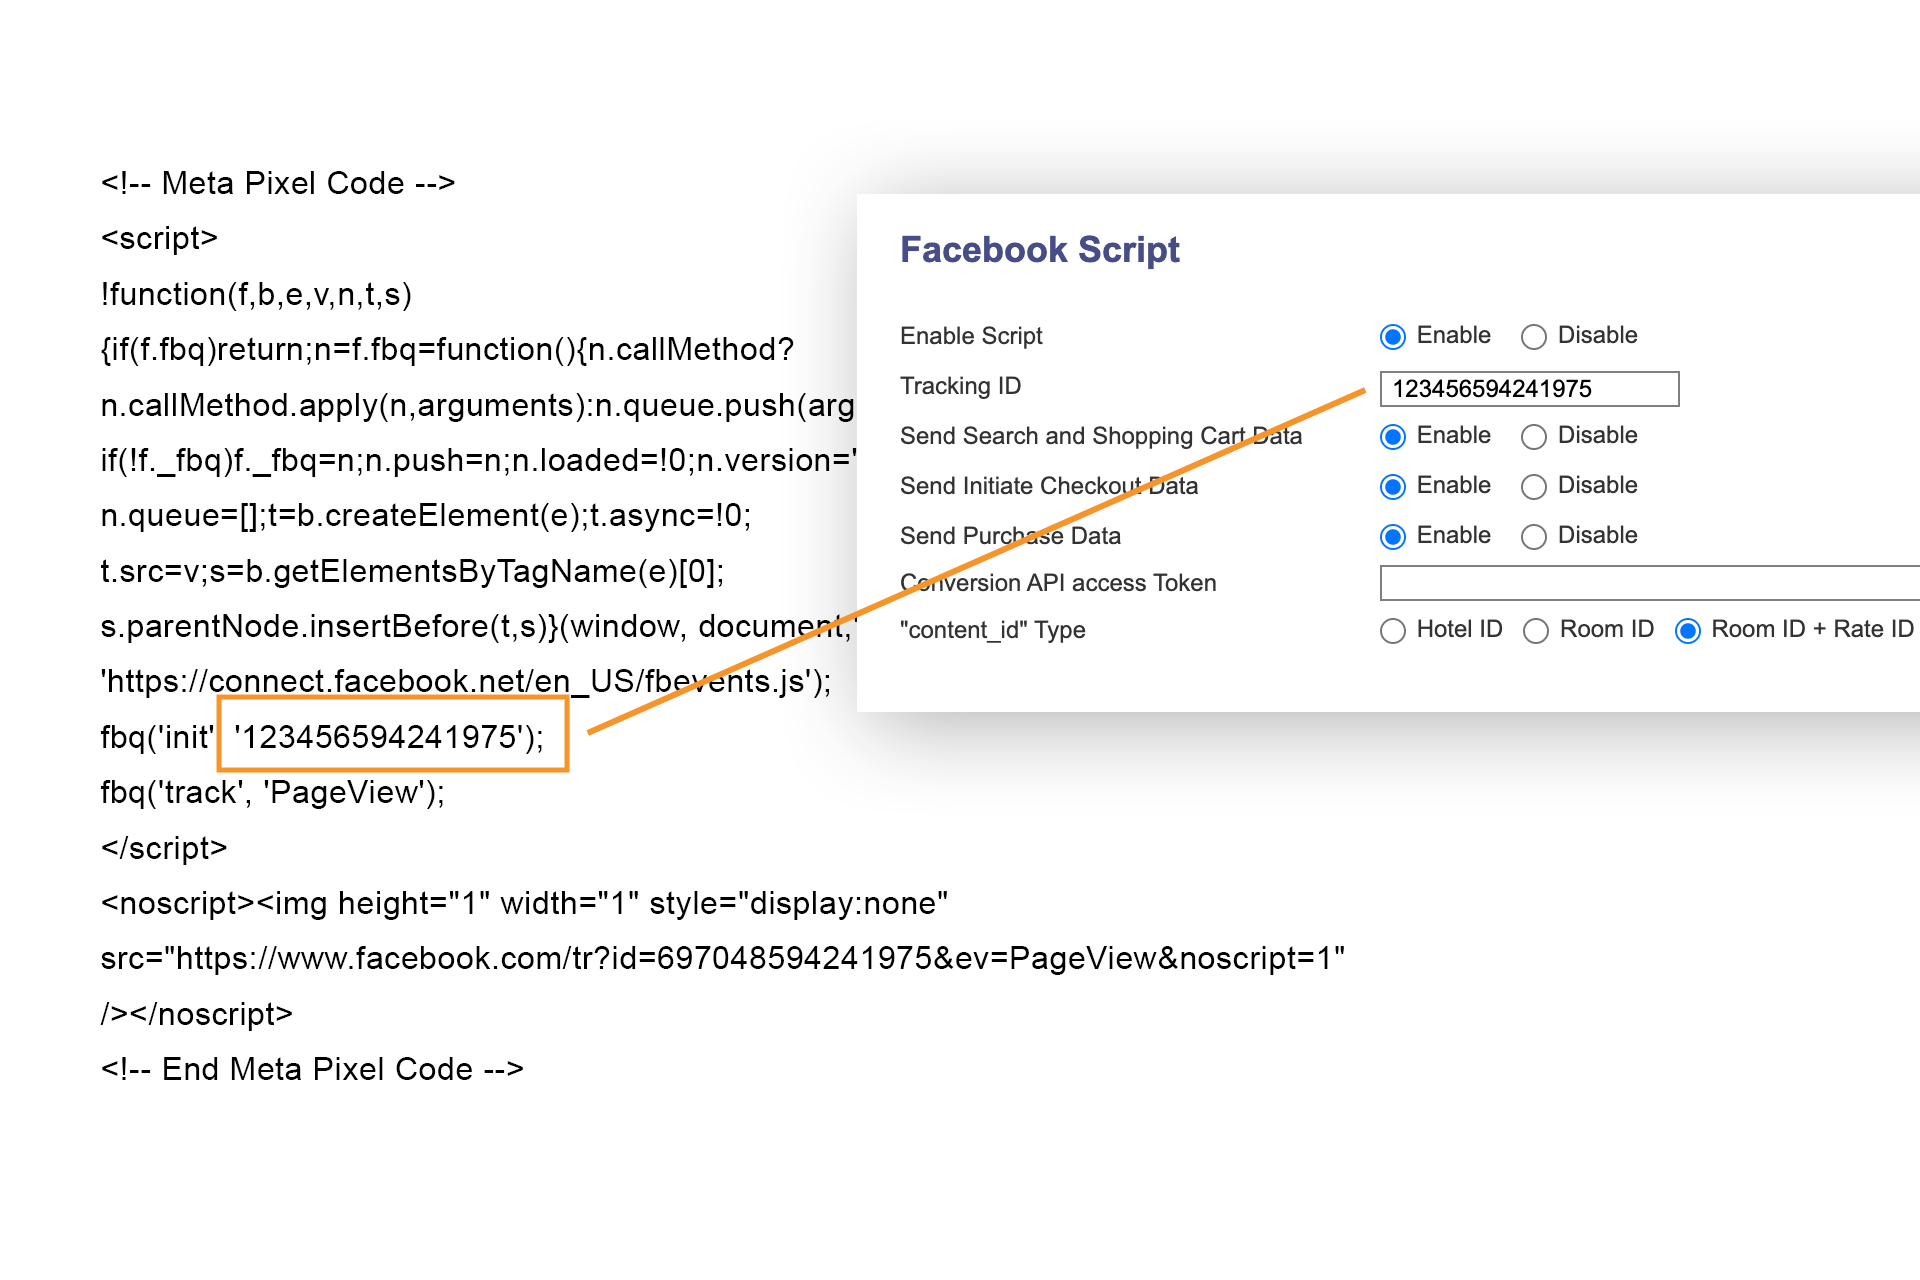Image resolution: width=1920 pixels, height=1280 pixels.
Task: Click the Conversion API access Token field
Action: (1648, 583)
